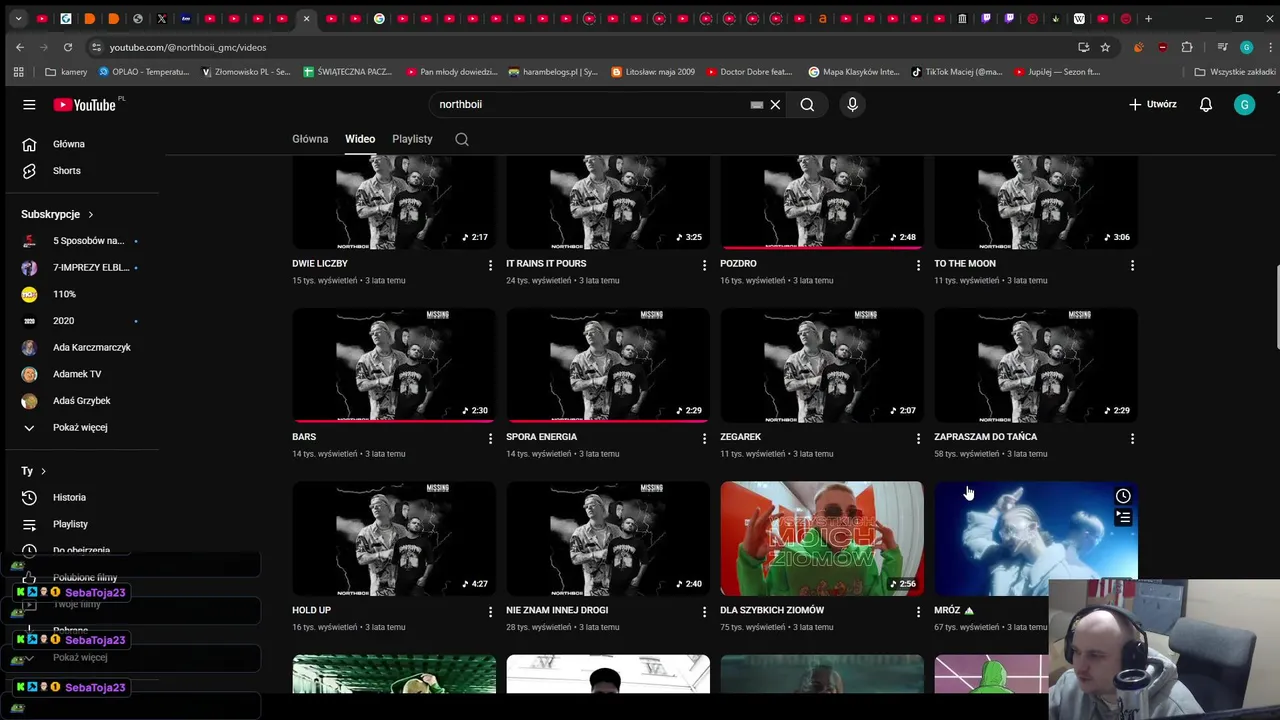Play the POZDRO video thumbnail

822,200
